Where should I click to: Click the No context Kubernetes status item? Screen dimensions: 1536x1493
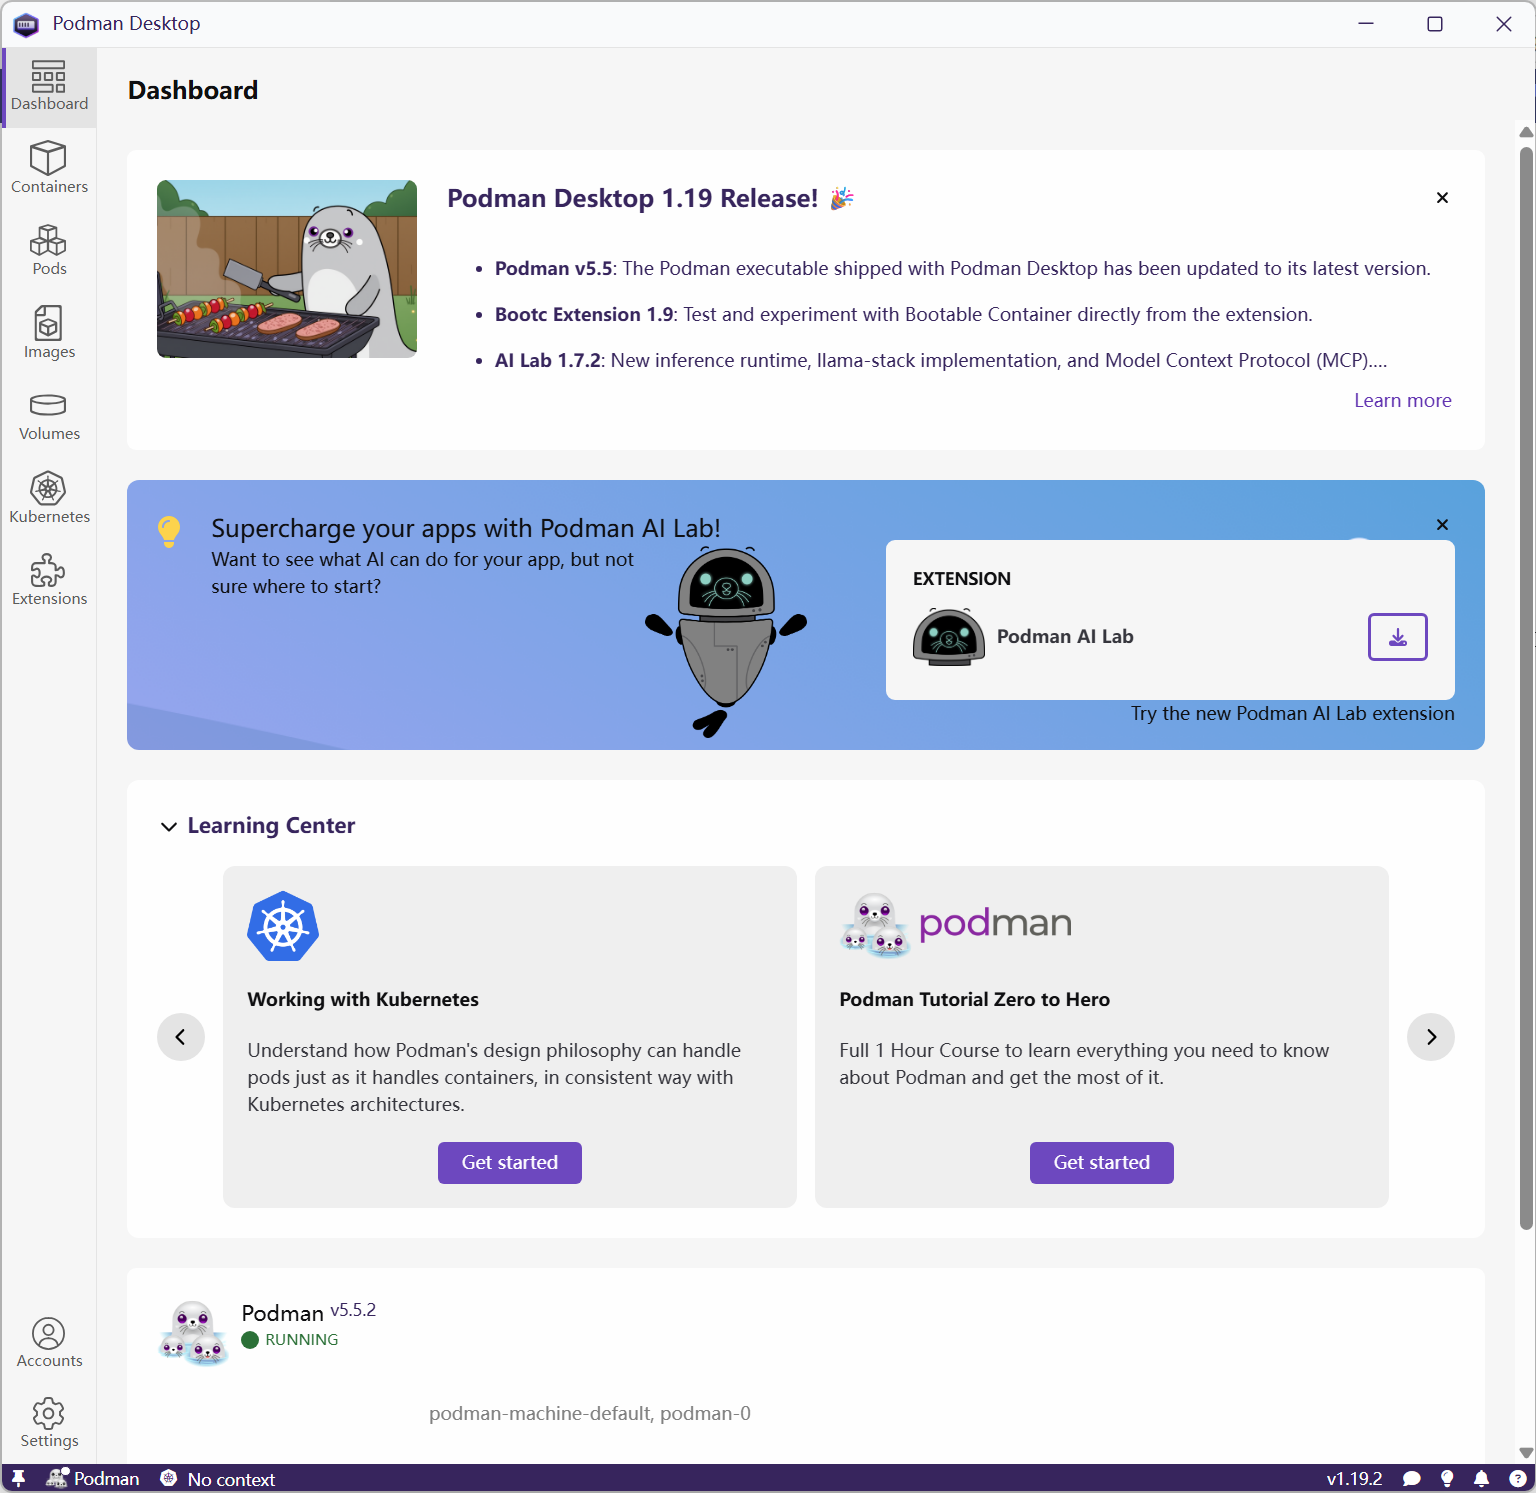[218, 1478]
